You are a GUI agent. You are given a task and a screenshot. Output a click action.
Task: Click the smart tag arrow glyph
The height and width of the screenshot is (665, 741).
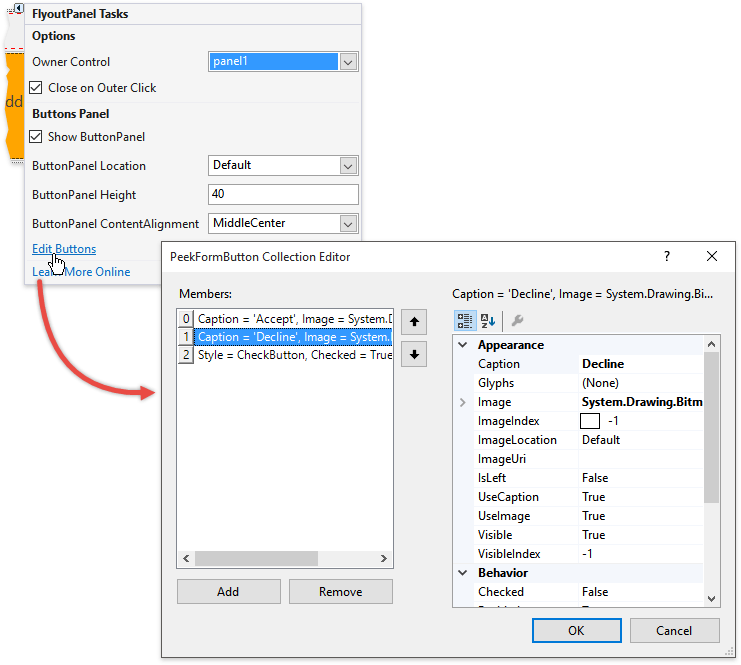click(x=19, y=8)
